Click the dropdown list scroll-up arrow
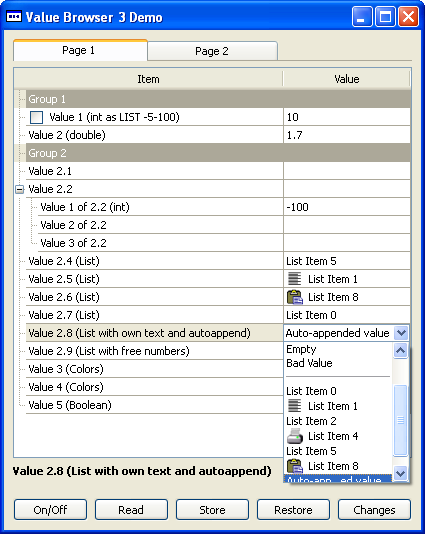Image resolution: width=425 pixels, height=534 pixels. tap(400, 350)
